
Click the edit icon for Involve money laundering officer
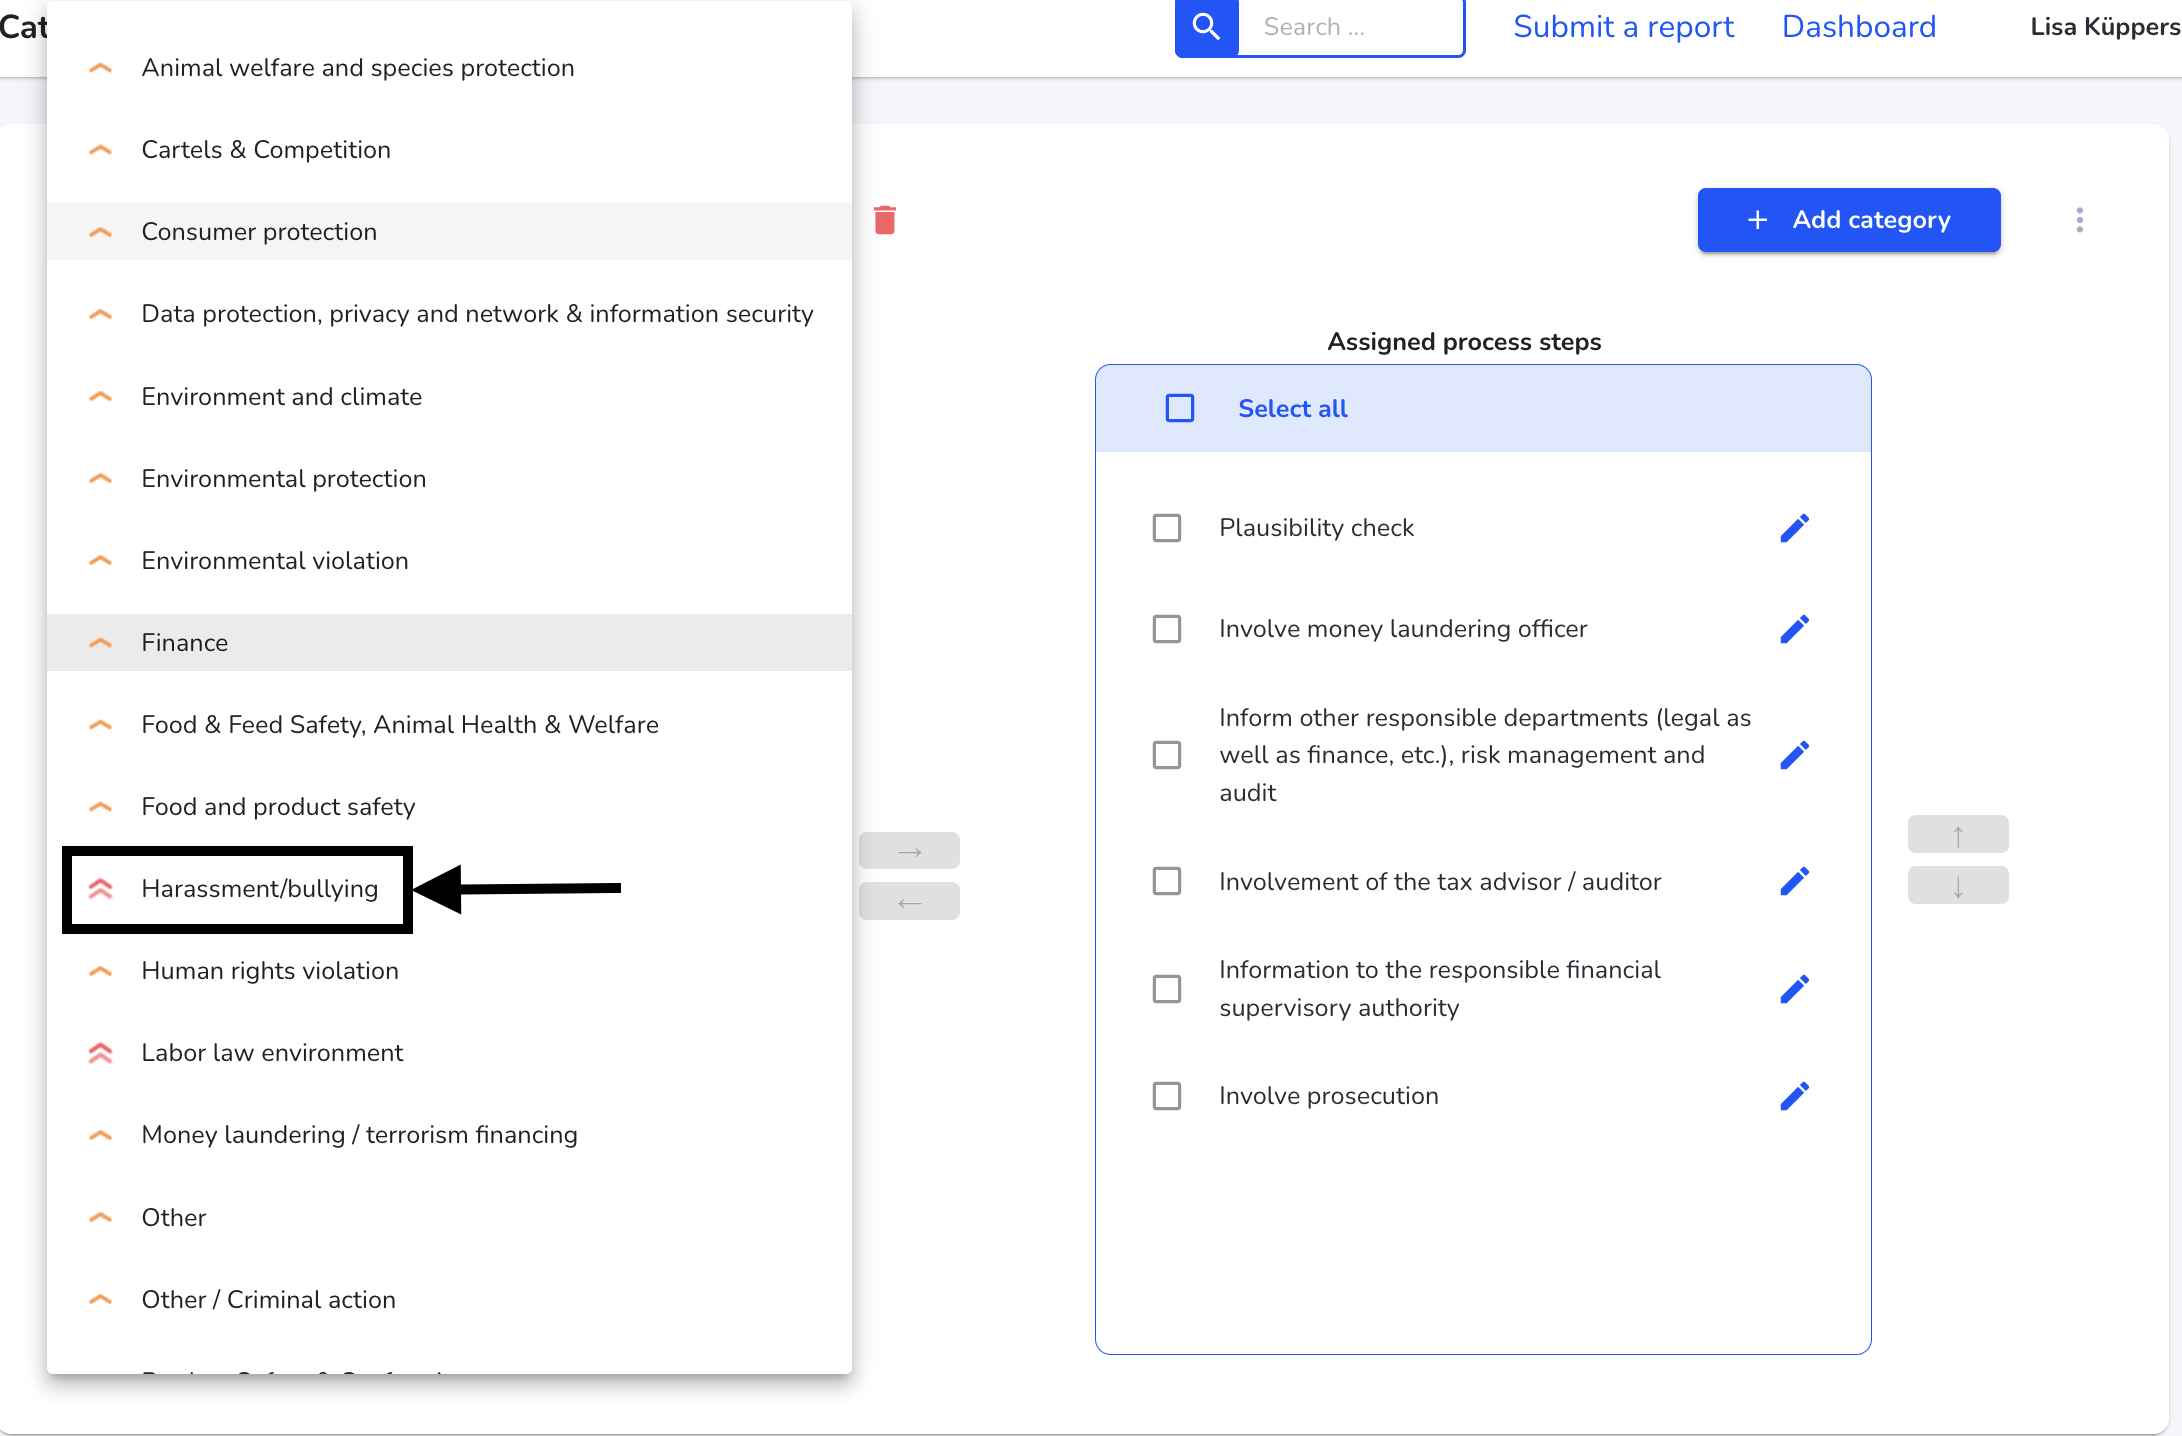pos(1794,628)
